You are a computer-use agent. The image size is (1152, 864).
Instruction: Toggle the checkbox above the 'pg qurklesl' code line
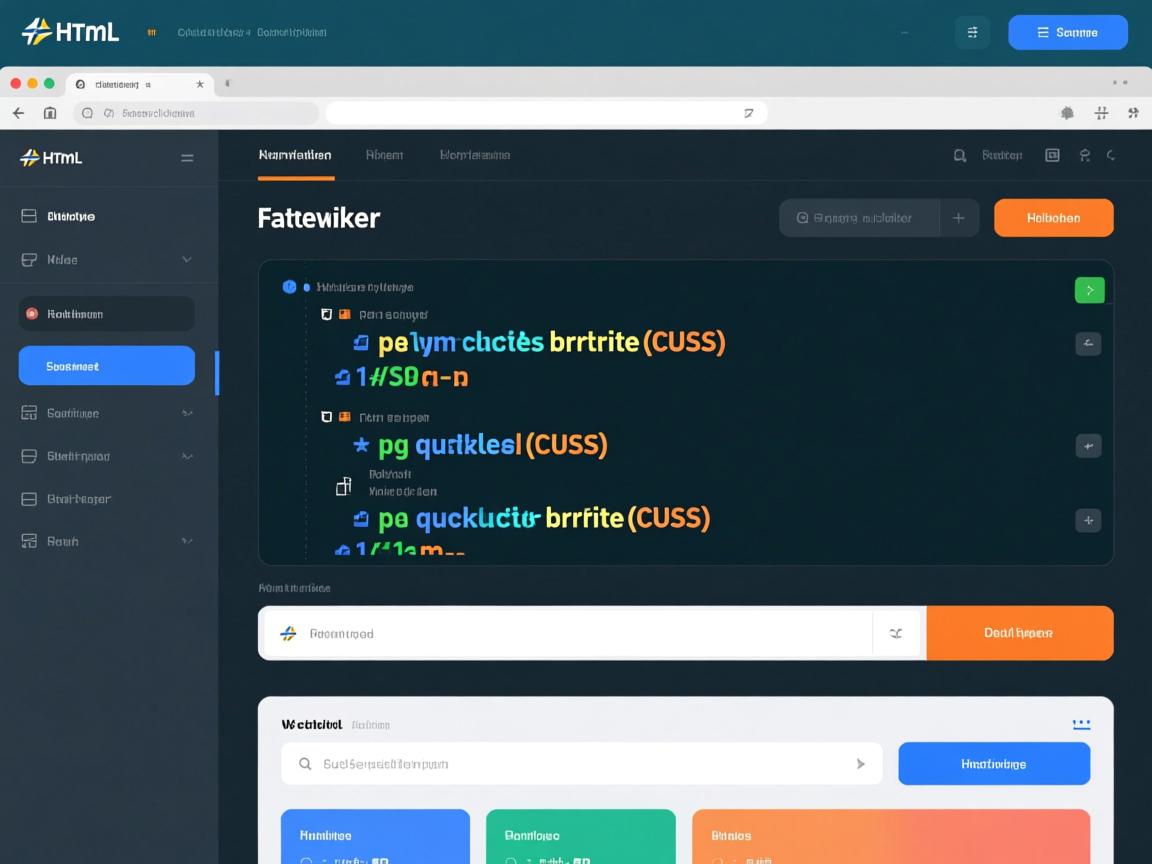tap(326, 417)
